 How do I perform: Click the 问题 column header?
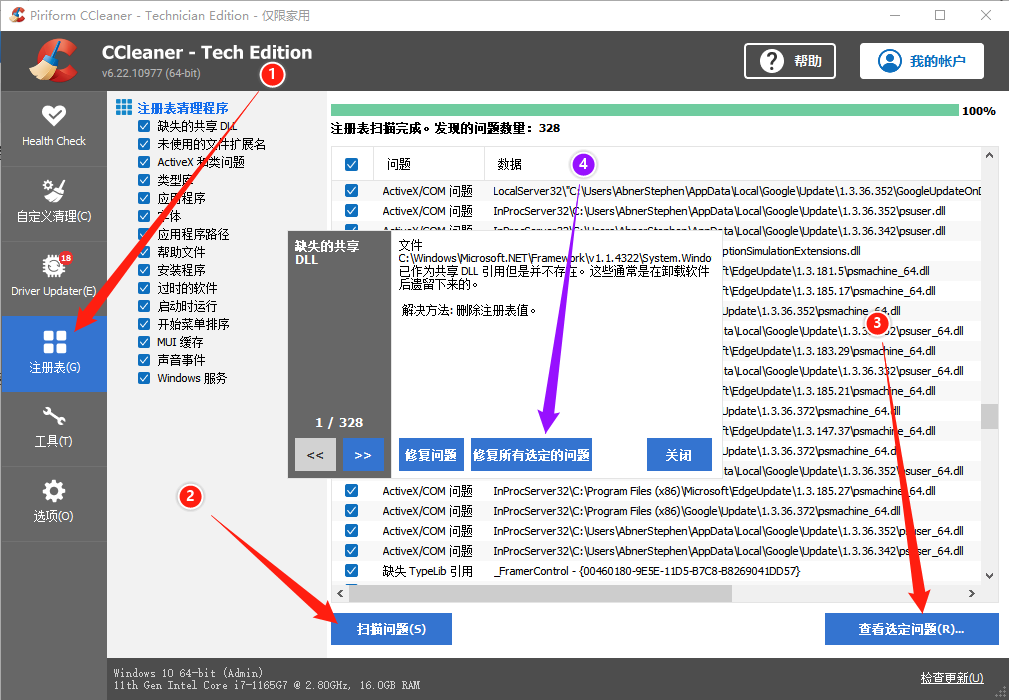click(429, 165)
